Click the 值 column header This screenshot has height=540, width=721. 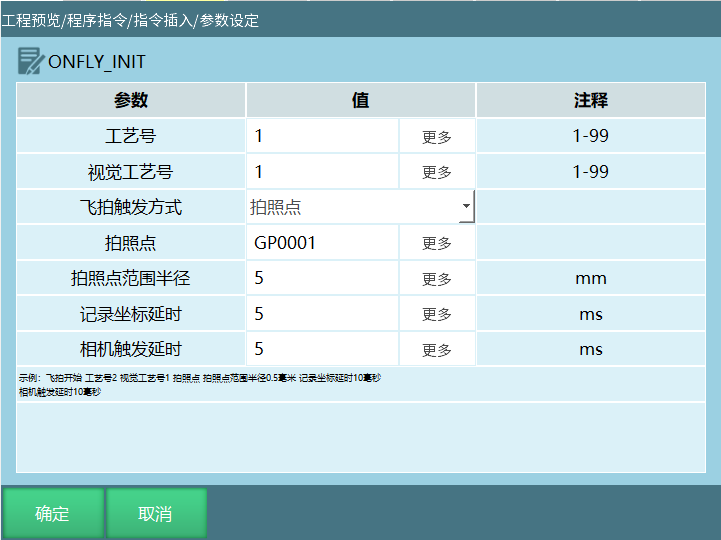click(361, 100)
